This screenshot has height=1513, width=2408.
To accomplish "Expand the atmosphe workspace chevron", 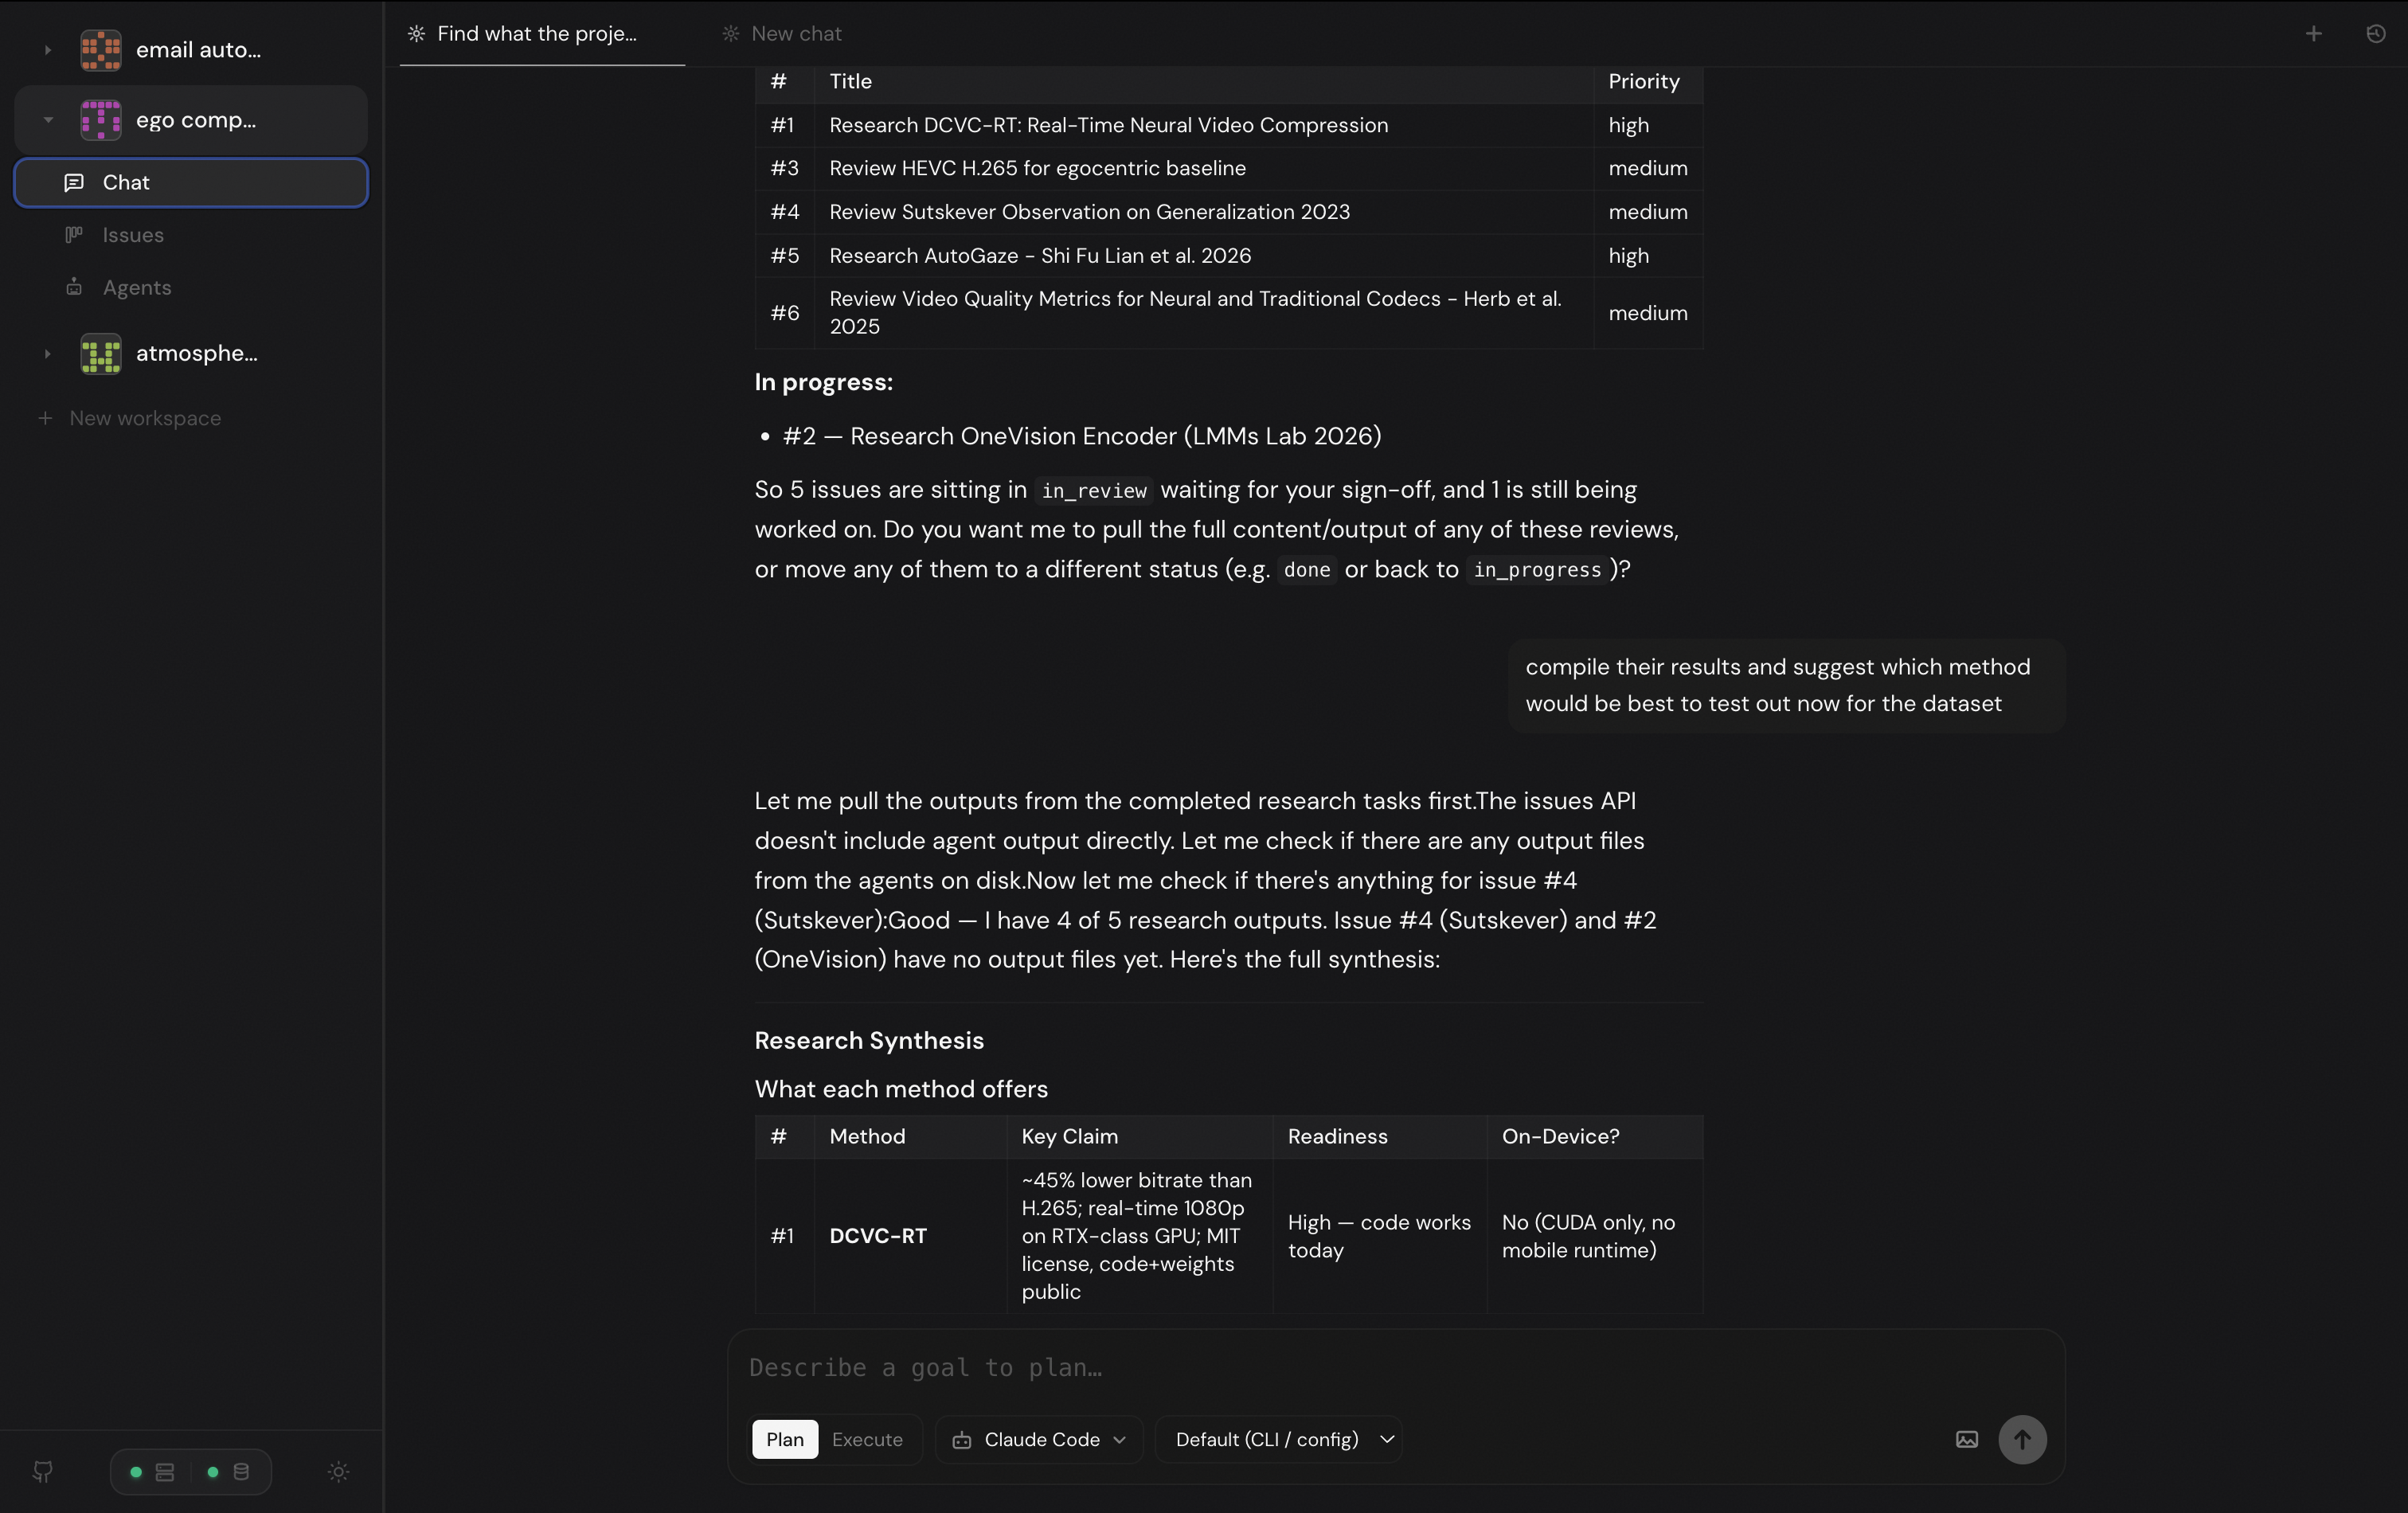I will [x=47, y=354].
